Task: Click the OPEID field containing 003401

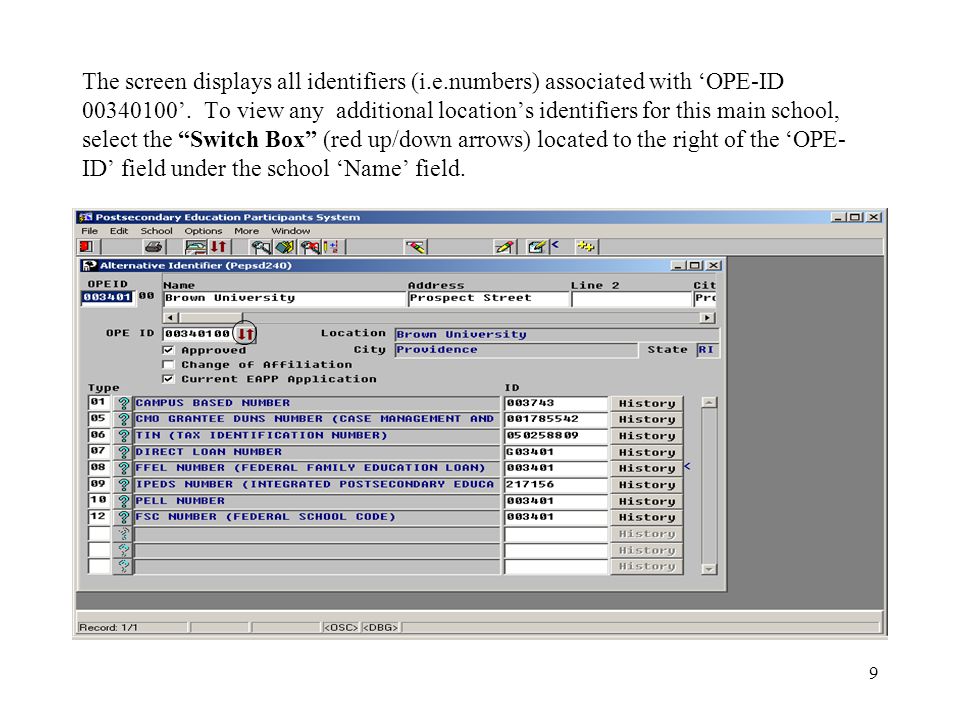Action: click(107, 298)
